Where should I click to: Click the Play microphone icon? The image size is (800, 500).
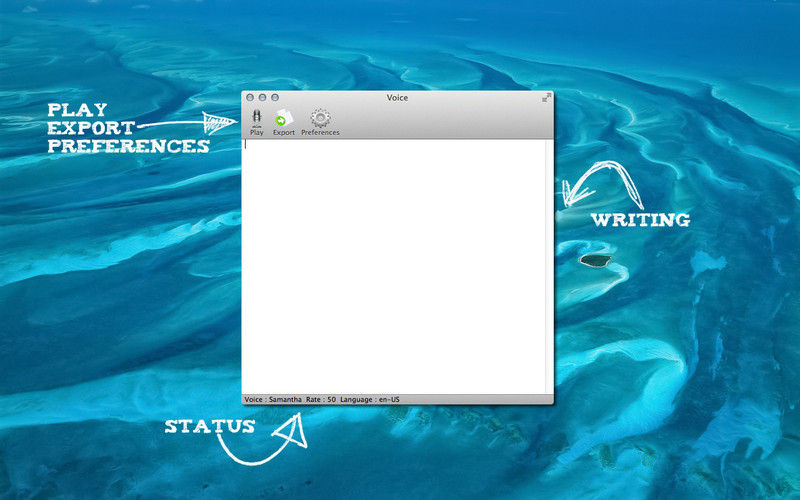point(256,119)
